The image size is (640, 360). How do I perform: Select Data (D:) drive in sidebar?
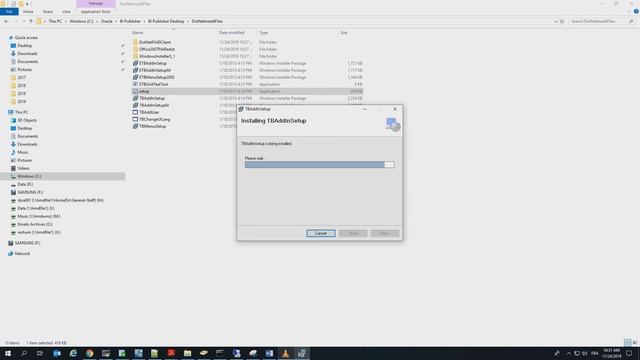[x=25, y=184]
